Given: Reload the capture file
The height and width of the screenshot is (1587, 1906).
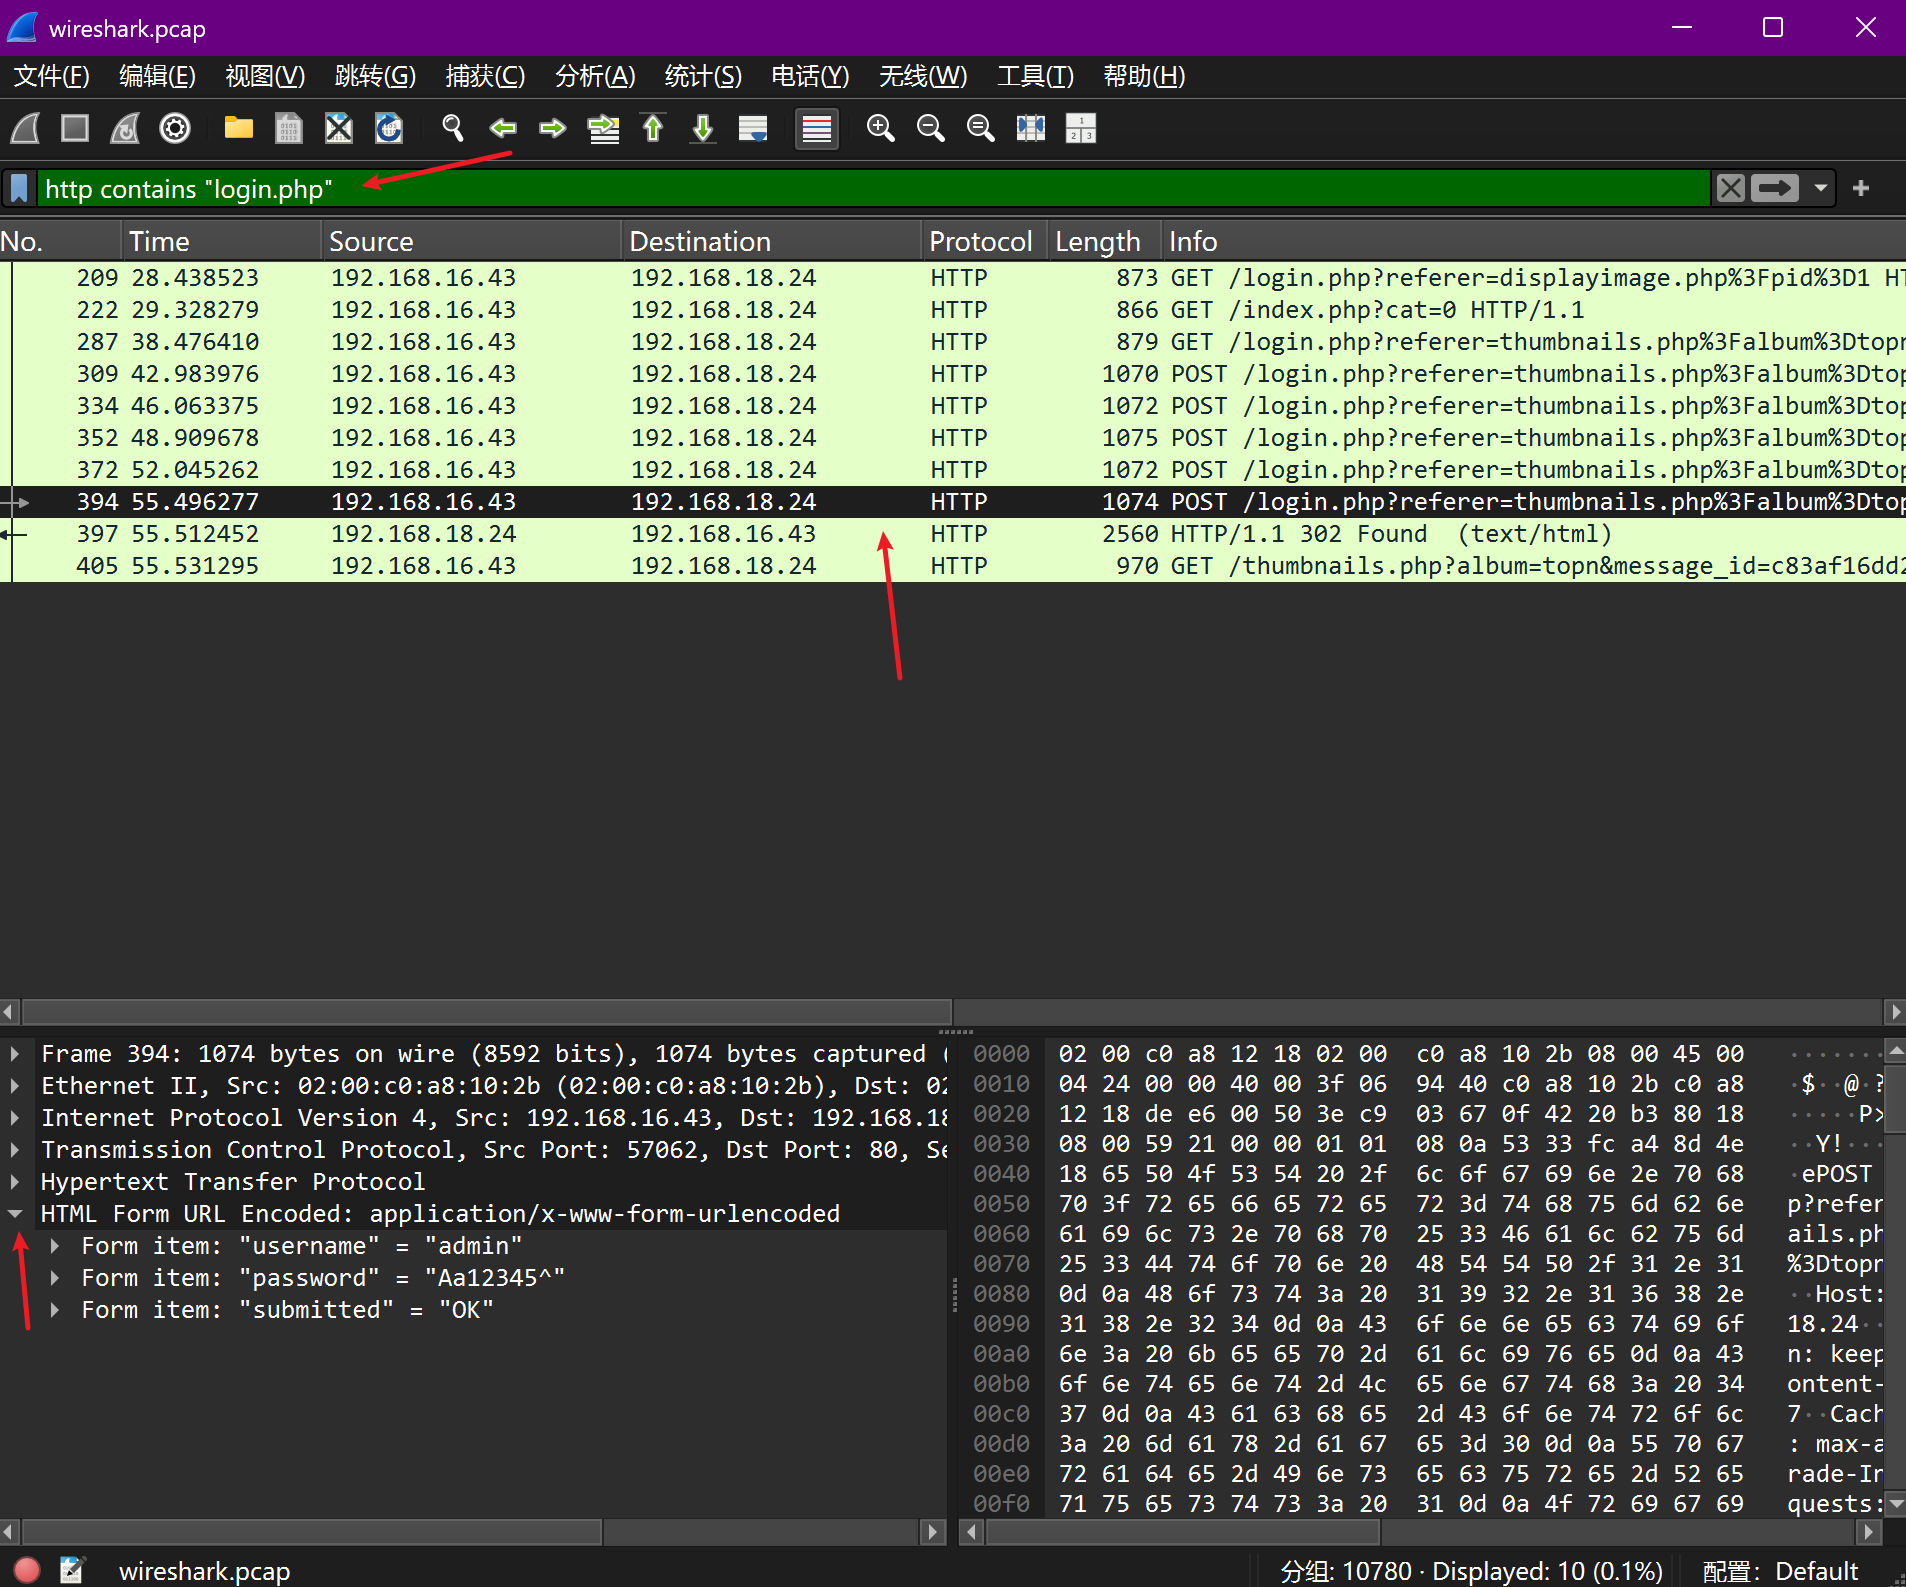Looking at the screenshot, I should 389,128.
